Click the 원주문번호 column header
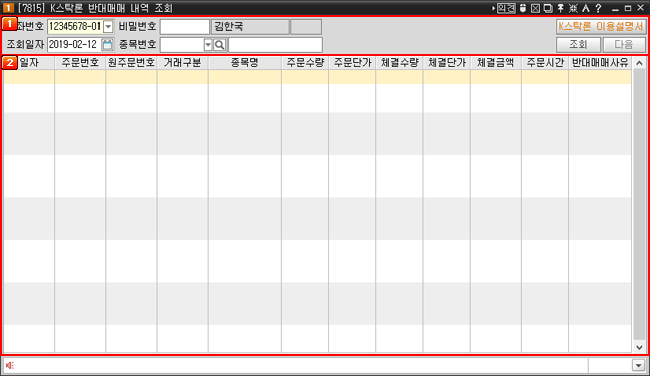650x376 pixels. tap(131, 63)
